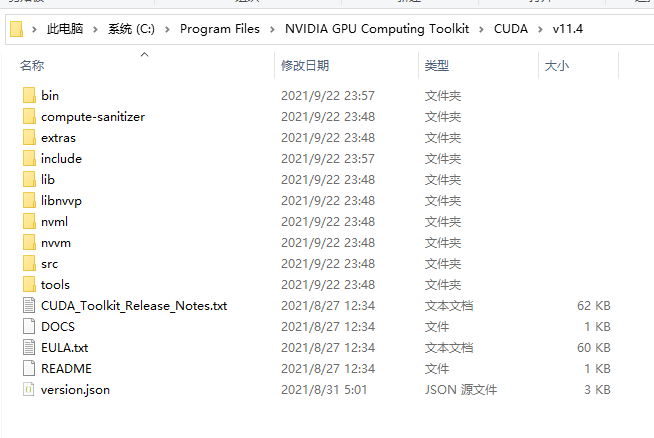
Task: Select the nvvm folder icon
Action: tap(29, 242)
